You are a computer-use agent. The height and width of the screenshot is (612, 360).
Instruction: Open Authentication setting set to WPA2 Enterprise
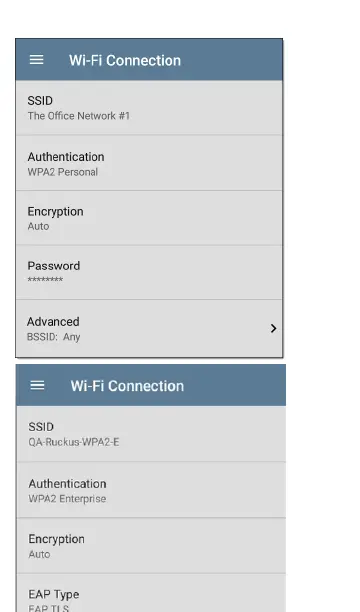(151, 490)
